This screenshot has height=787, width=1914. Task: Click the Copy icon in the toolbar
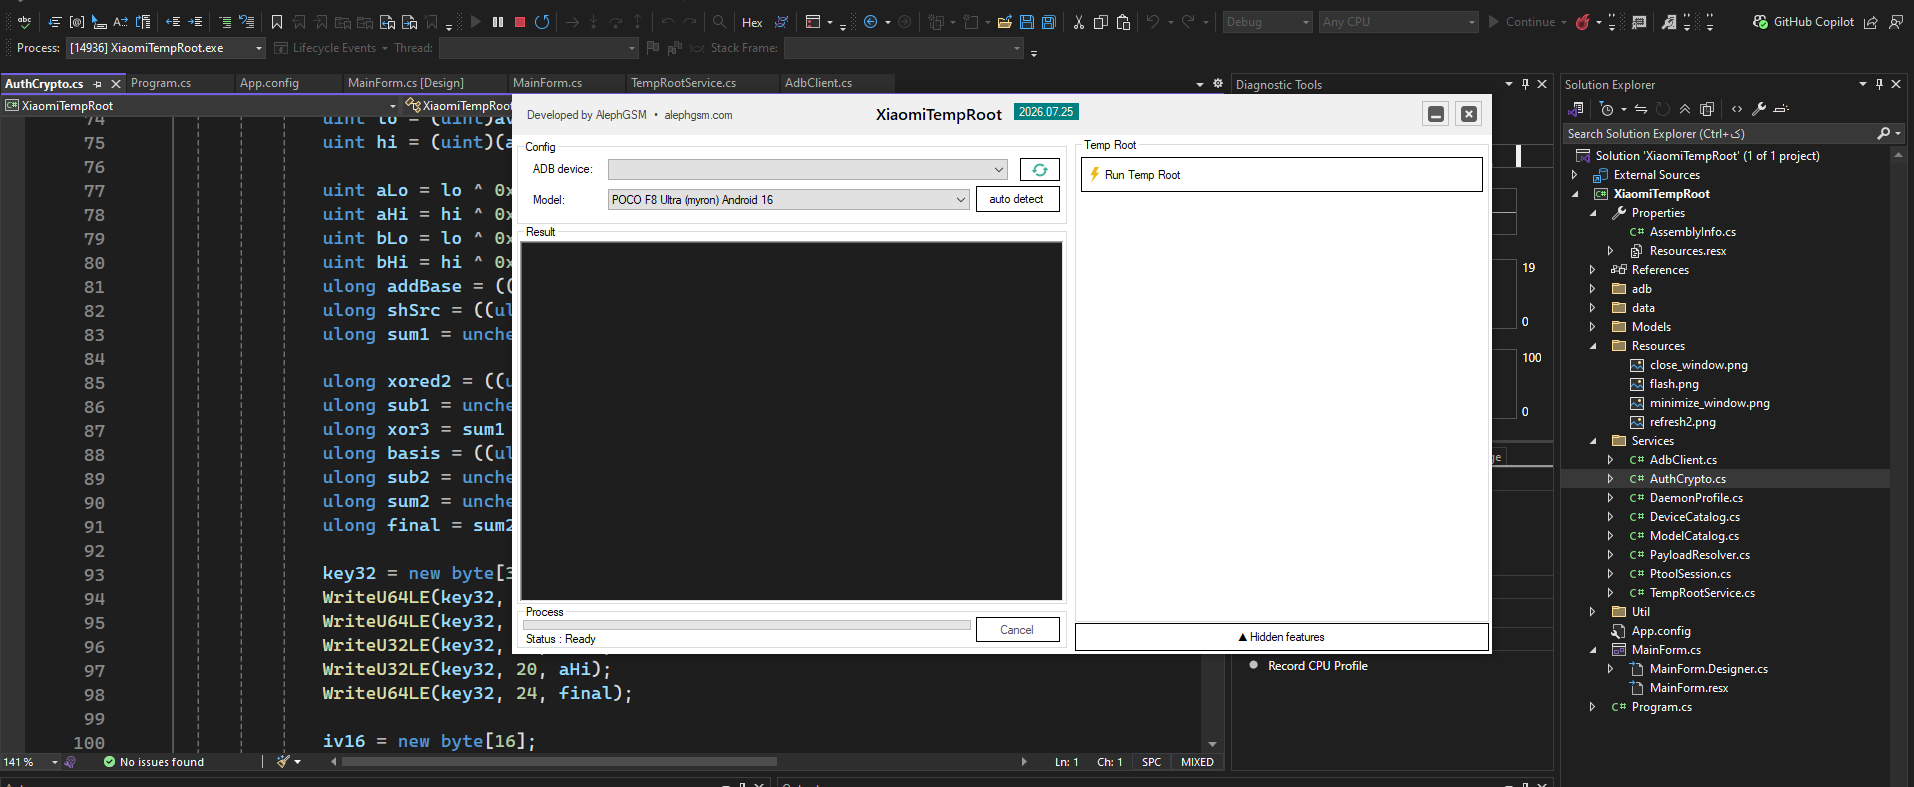(1100, 22)
